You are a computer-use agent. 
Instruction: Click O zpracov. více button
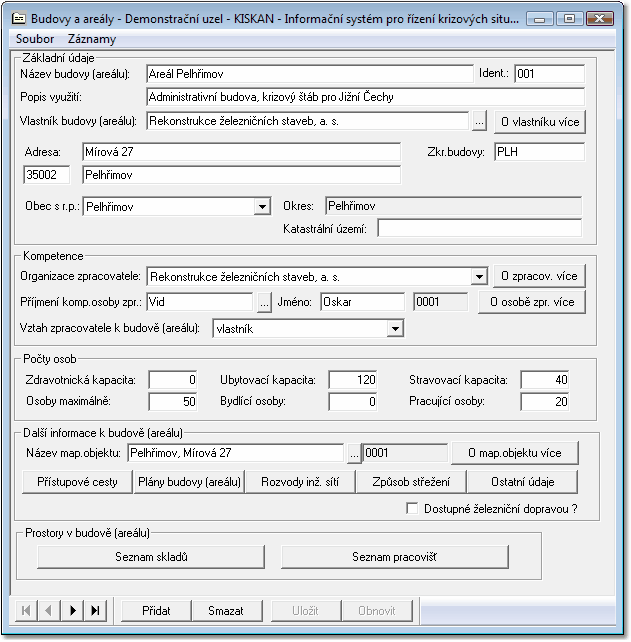click(539, 276)
